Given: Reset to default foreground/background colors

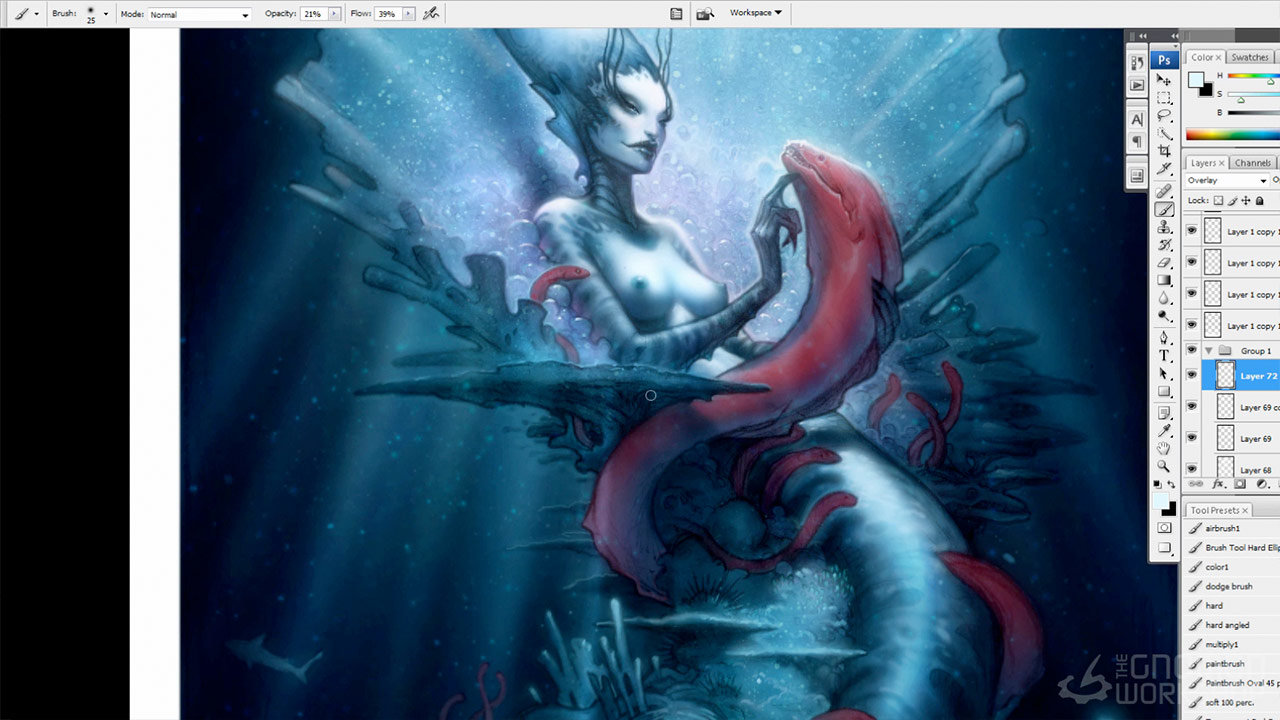Looking at the screenshot, I should pyautogui.click(x=1158, y=485).
